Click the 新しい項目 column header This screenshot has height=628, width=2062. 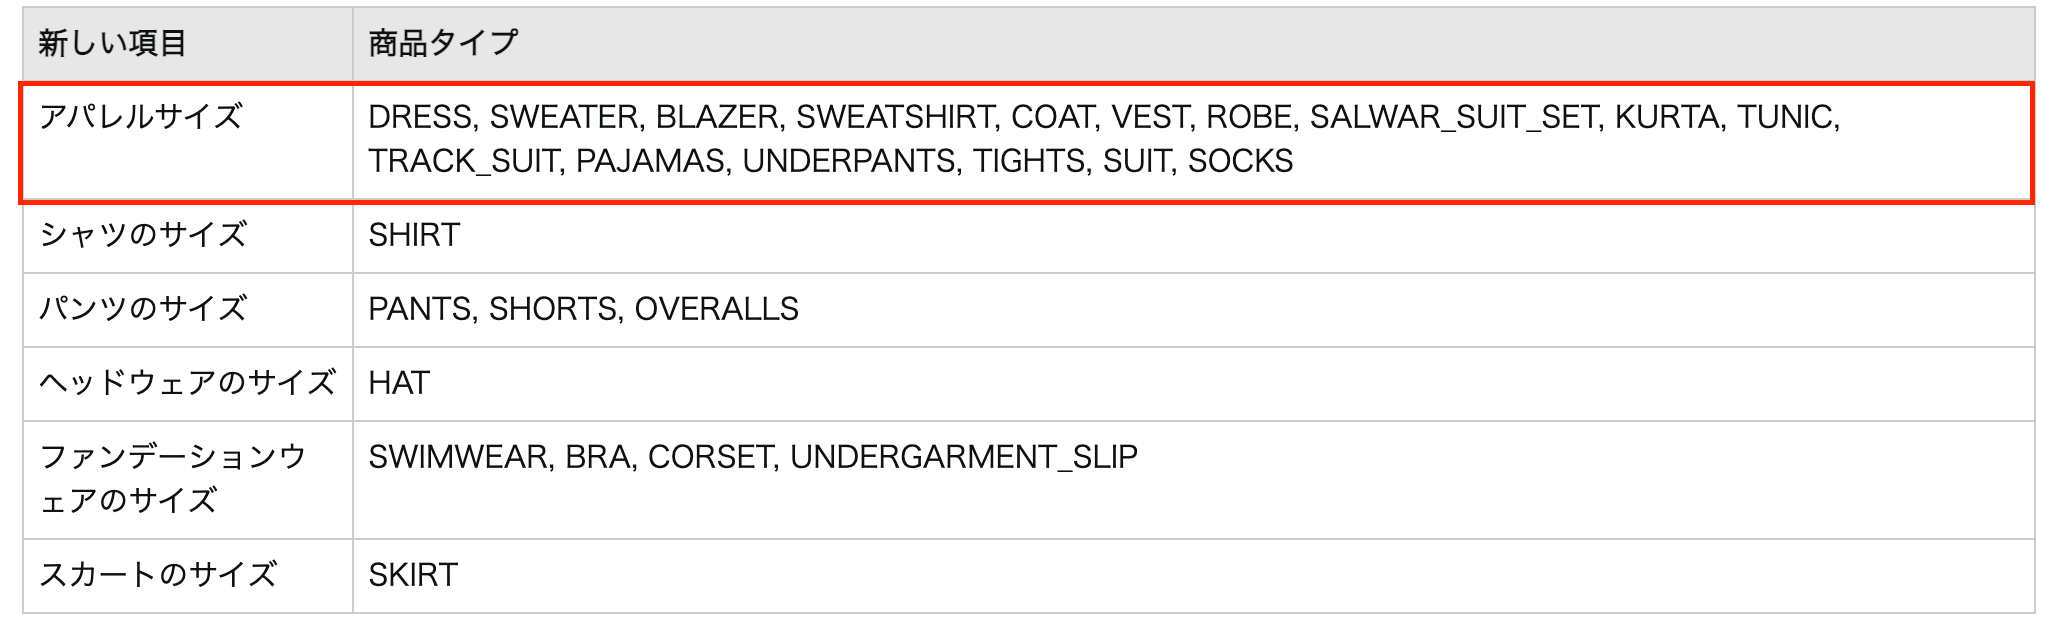click(112, 44)
